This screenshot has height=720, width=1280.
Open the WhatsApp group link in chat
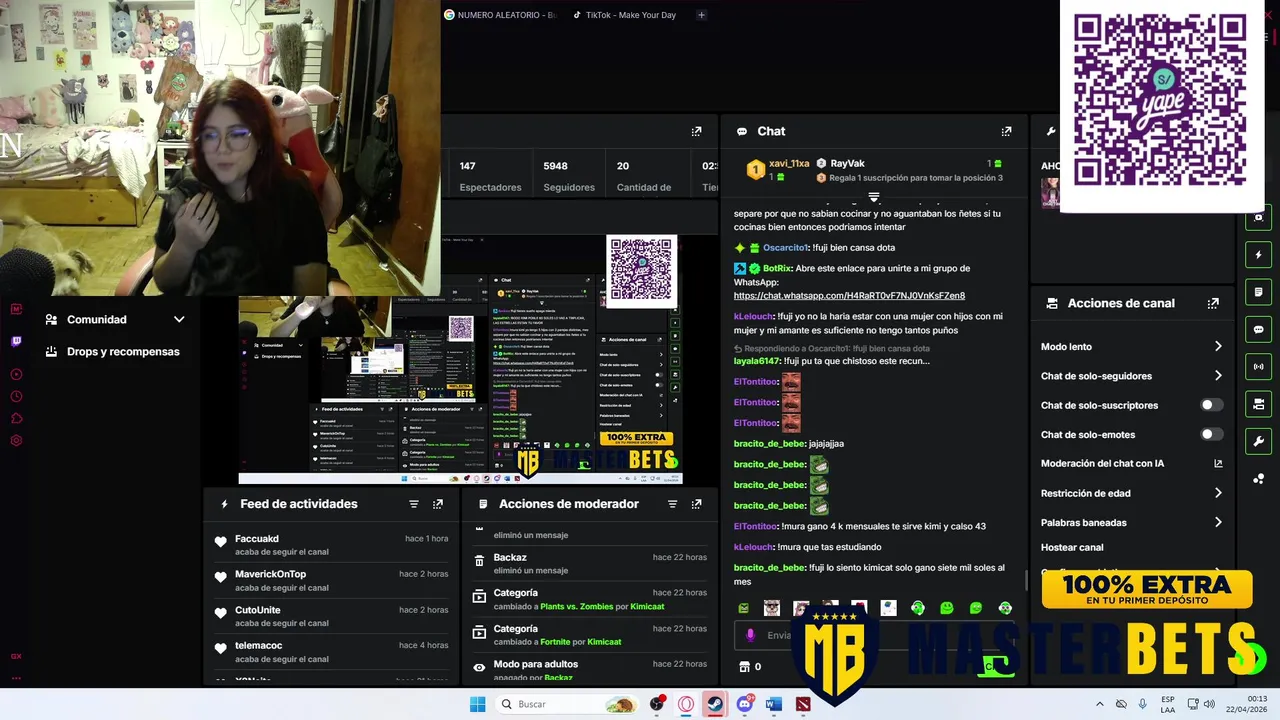coord(849,296)
